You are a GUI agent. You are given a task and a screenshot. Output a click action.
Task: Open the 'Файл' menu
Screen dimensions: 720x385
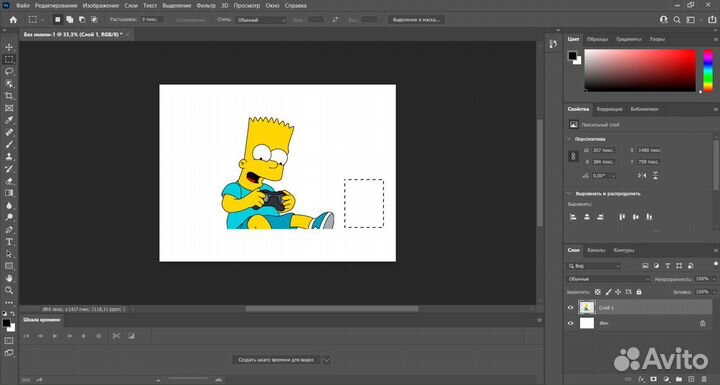tap(22, 6)
